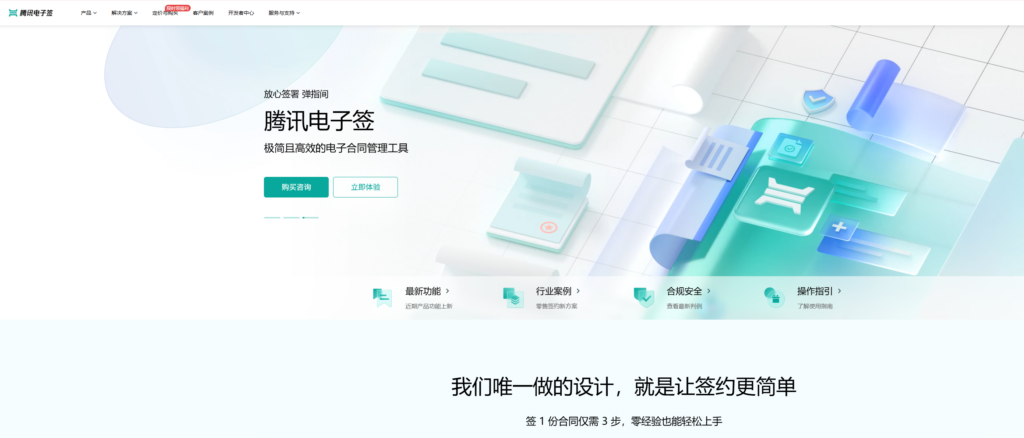Click the 操作指引 guide icon
1024x438 pixels.
click(x=773, y=297)
